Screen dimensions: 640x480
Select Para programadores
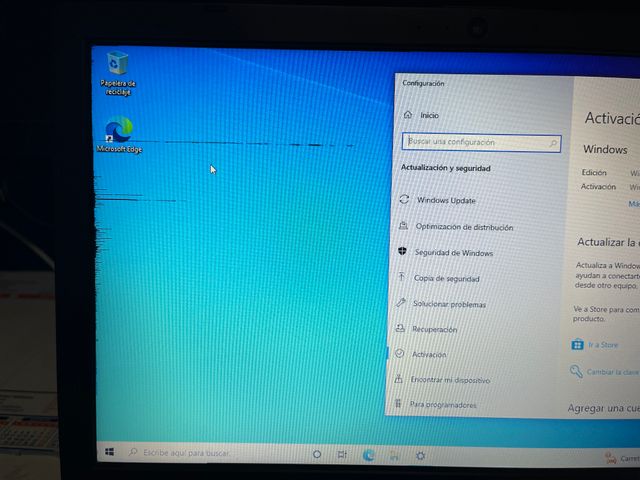[443, 405]
